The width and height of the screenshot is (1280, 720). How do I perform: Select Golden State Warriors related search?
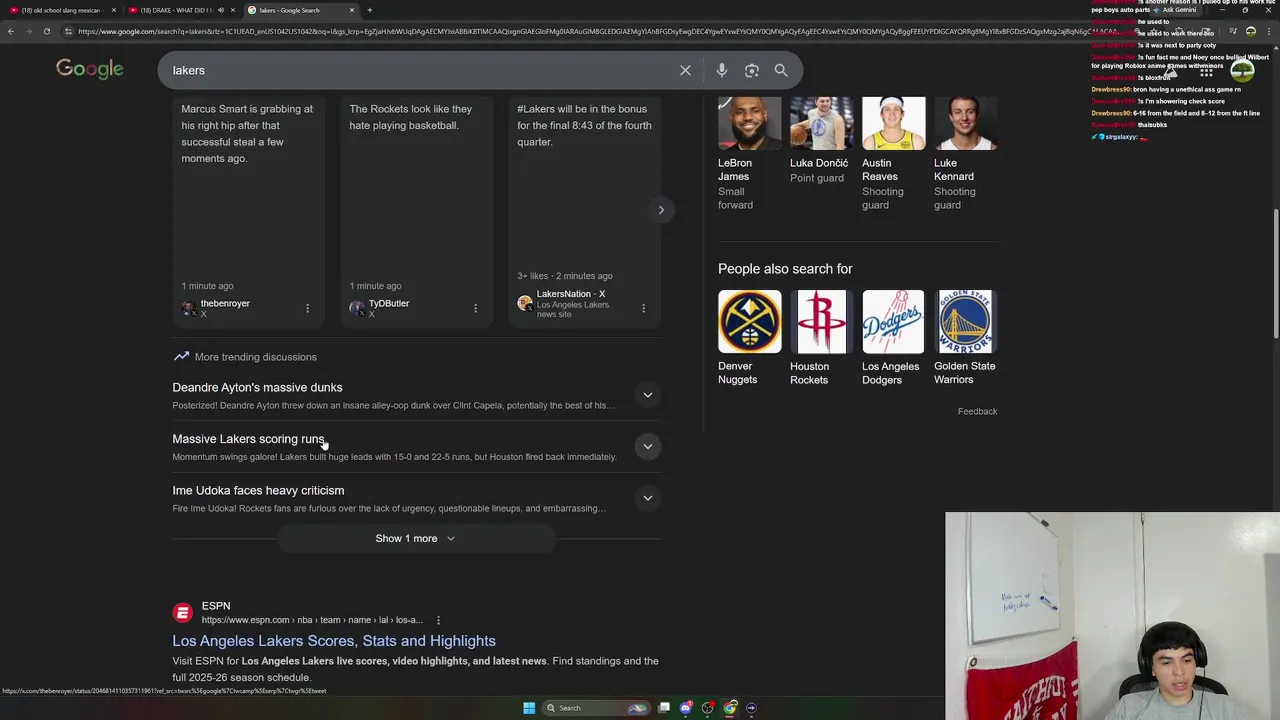point(965,338)
